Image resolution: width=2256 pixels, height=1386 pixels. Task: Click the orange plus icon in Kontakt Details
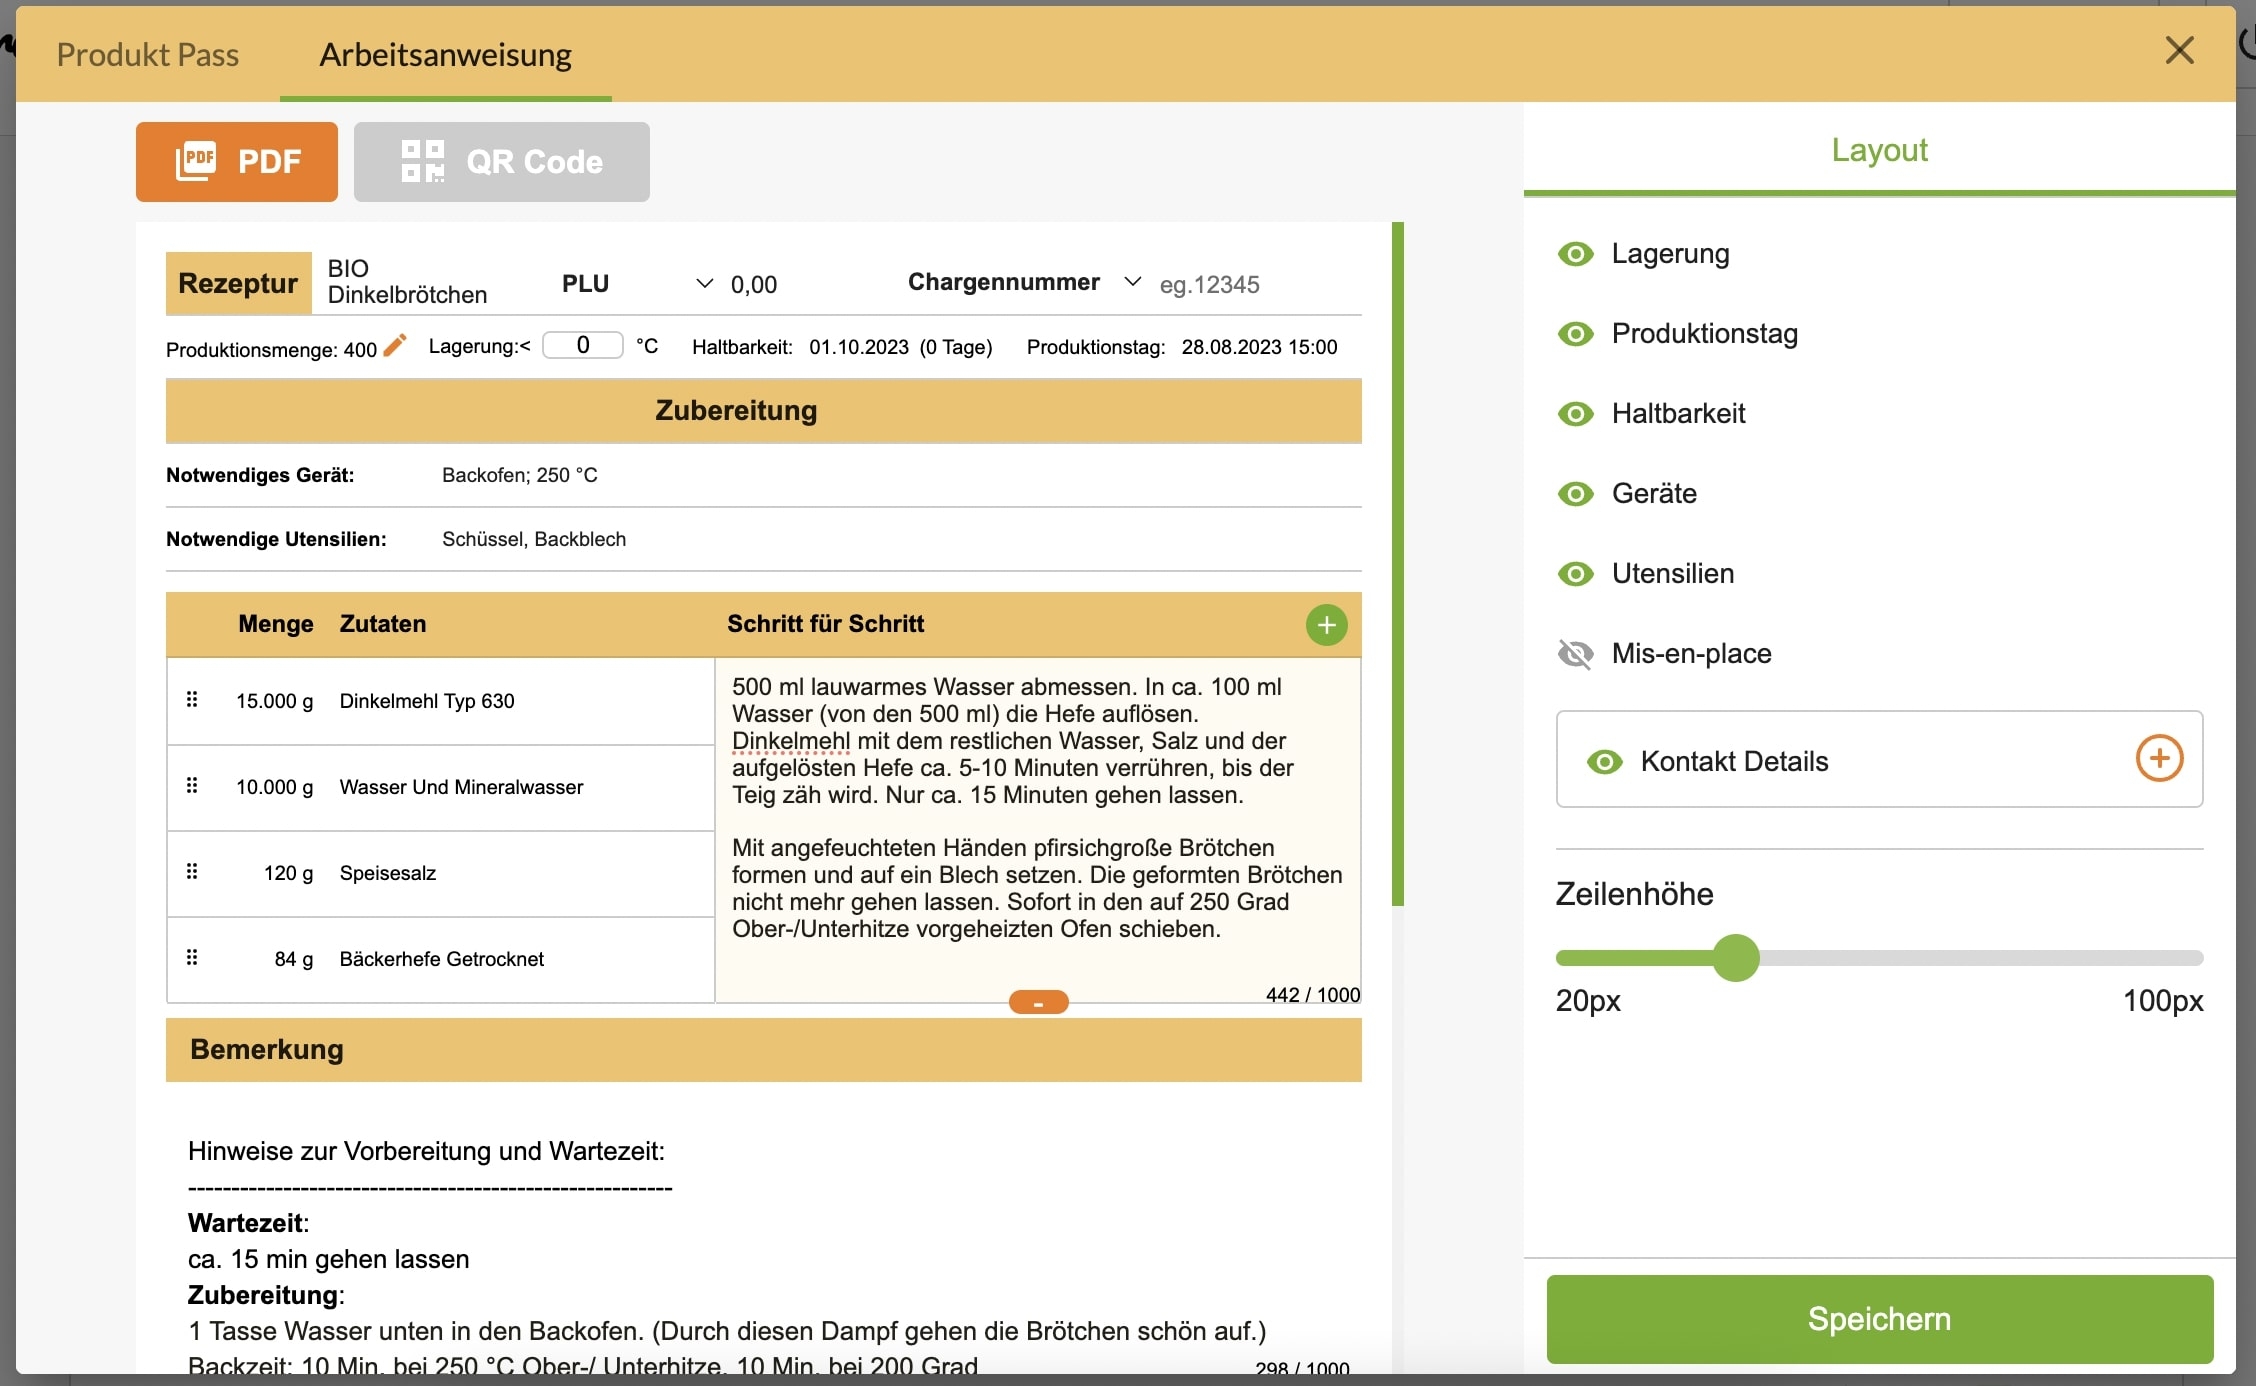click(2159, 759)
